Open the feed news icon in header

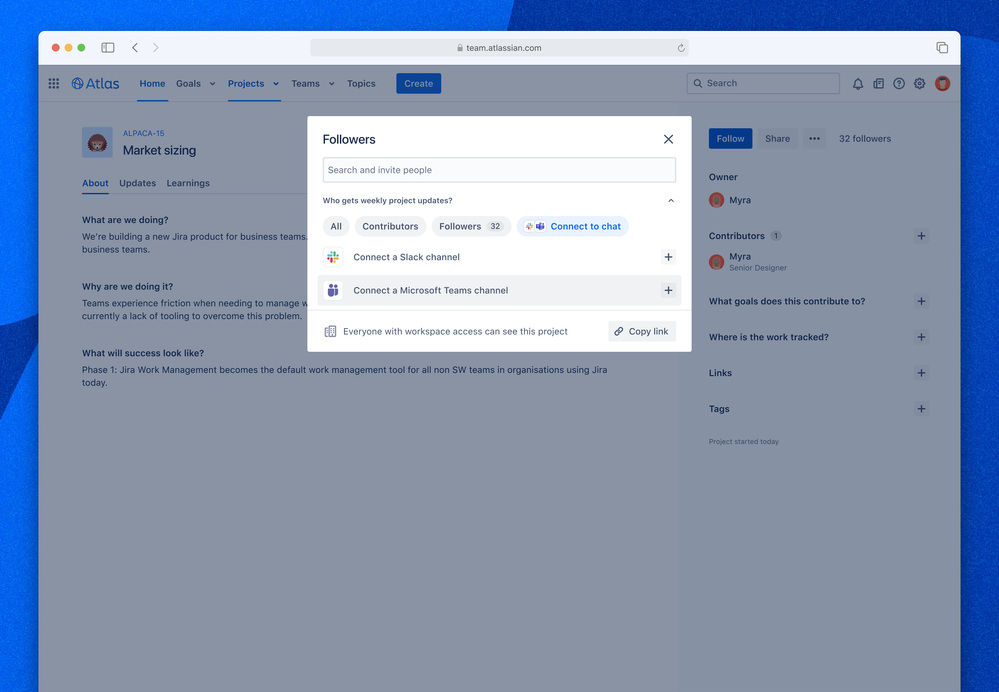879,83
